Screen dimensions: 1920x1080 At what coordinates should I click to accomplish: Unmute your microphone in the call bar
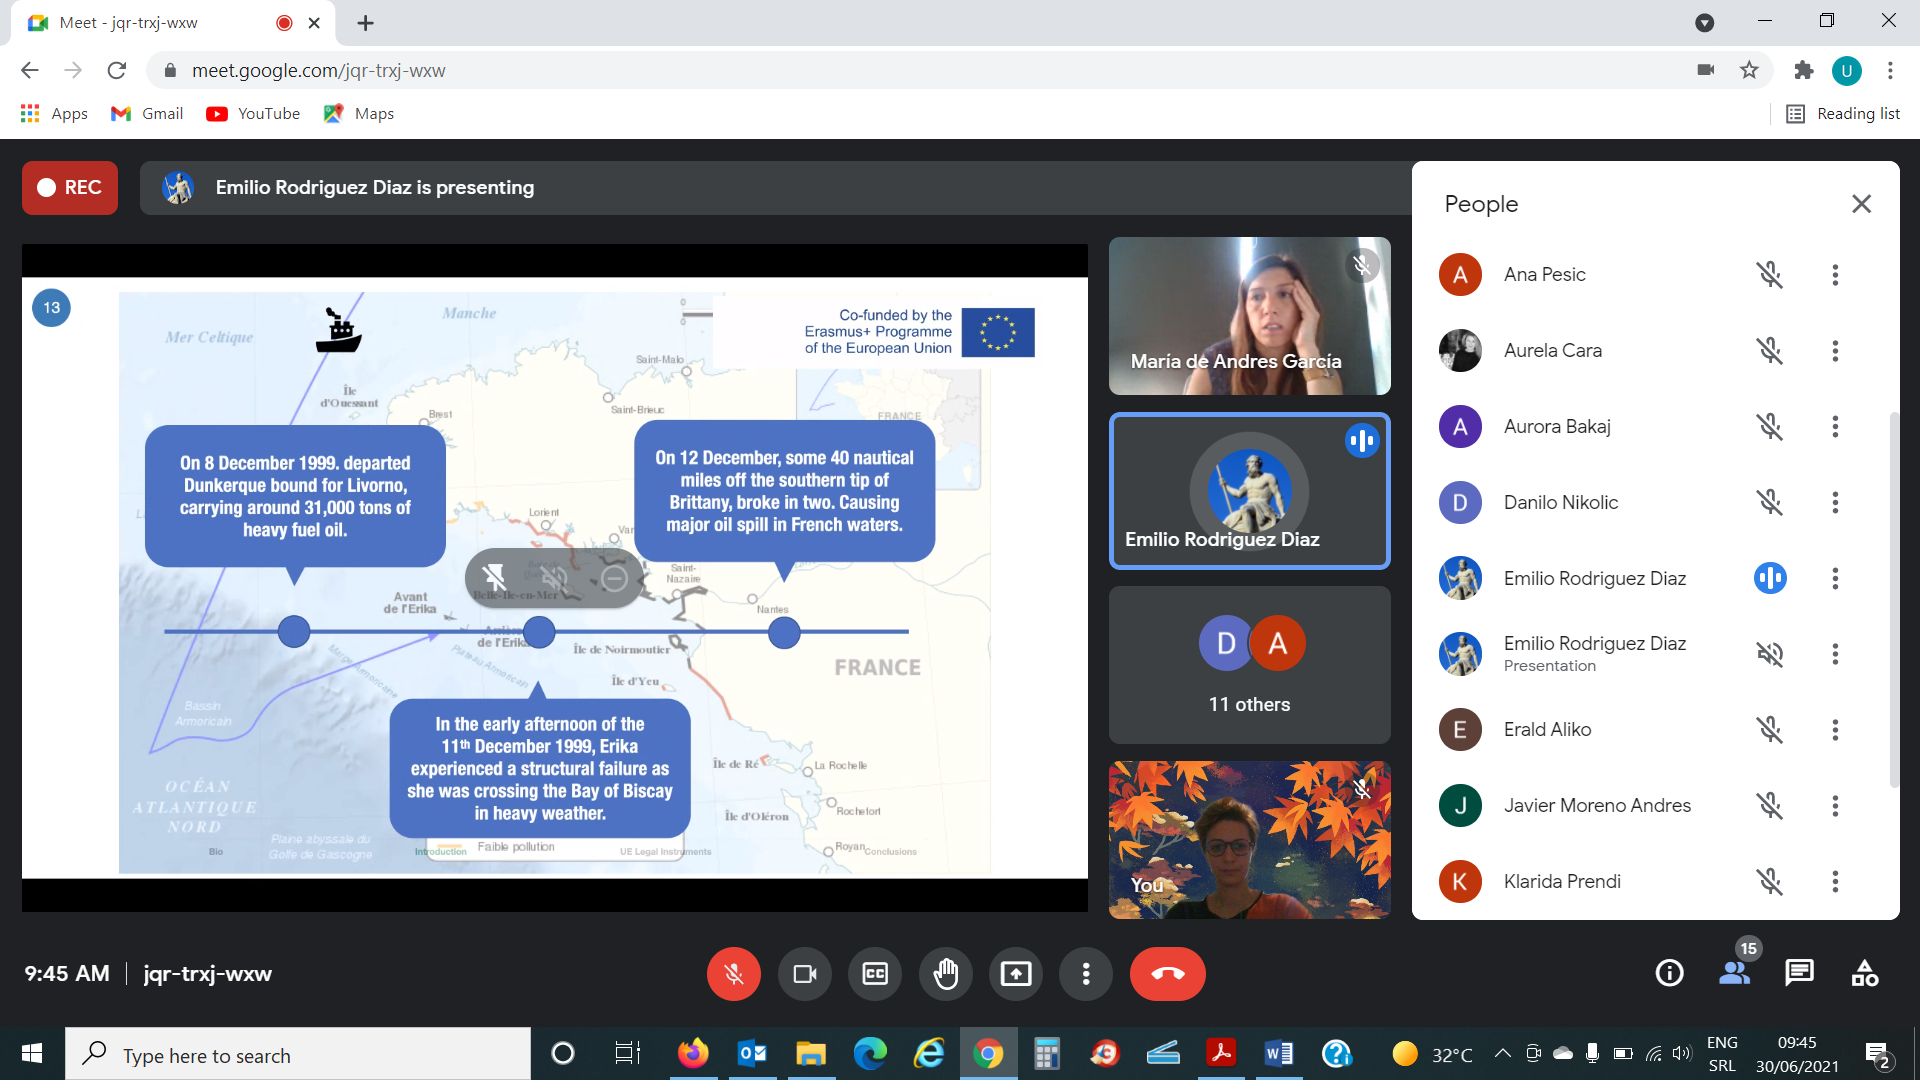733,974
